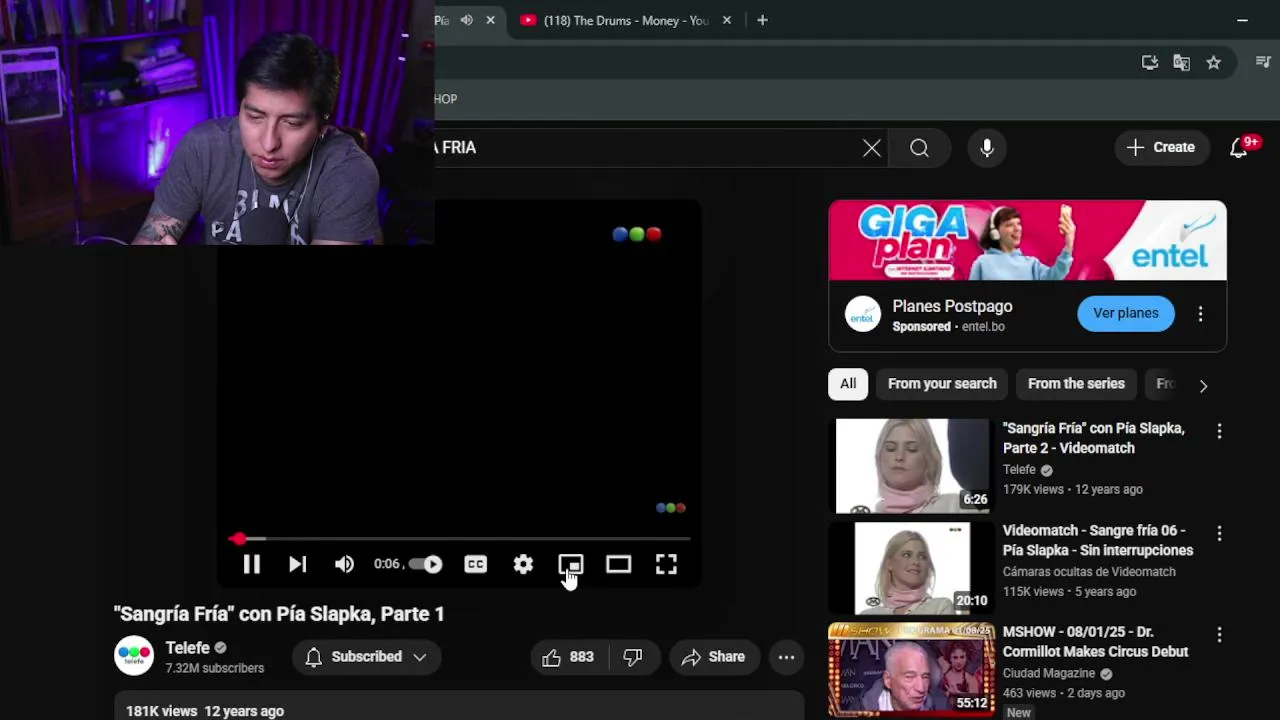Open Sangría Fría Parte 2 thumbnail
1280x720 pixels.
coord(912,466)
